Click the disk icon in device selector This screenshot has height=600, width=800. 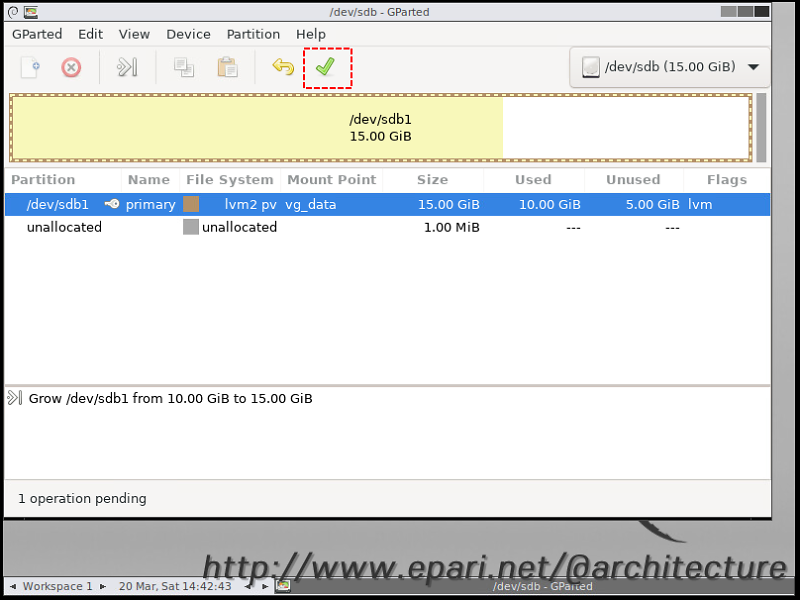(x=591, y=67)
